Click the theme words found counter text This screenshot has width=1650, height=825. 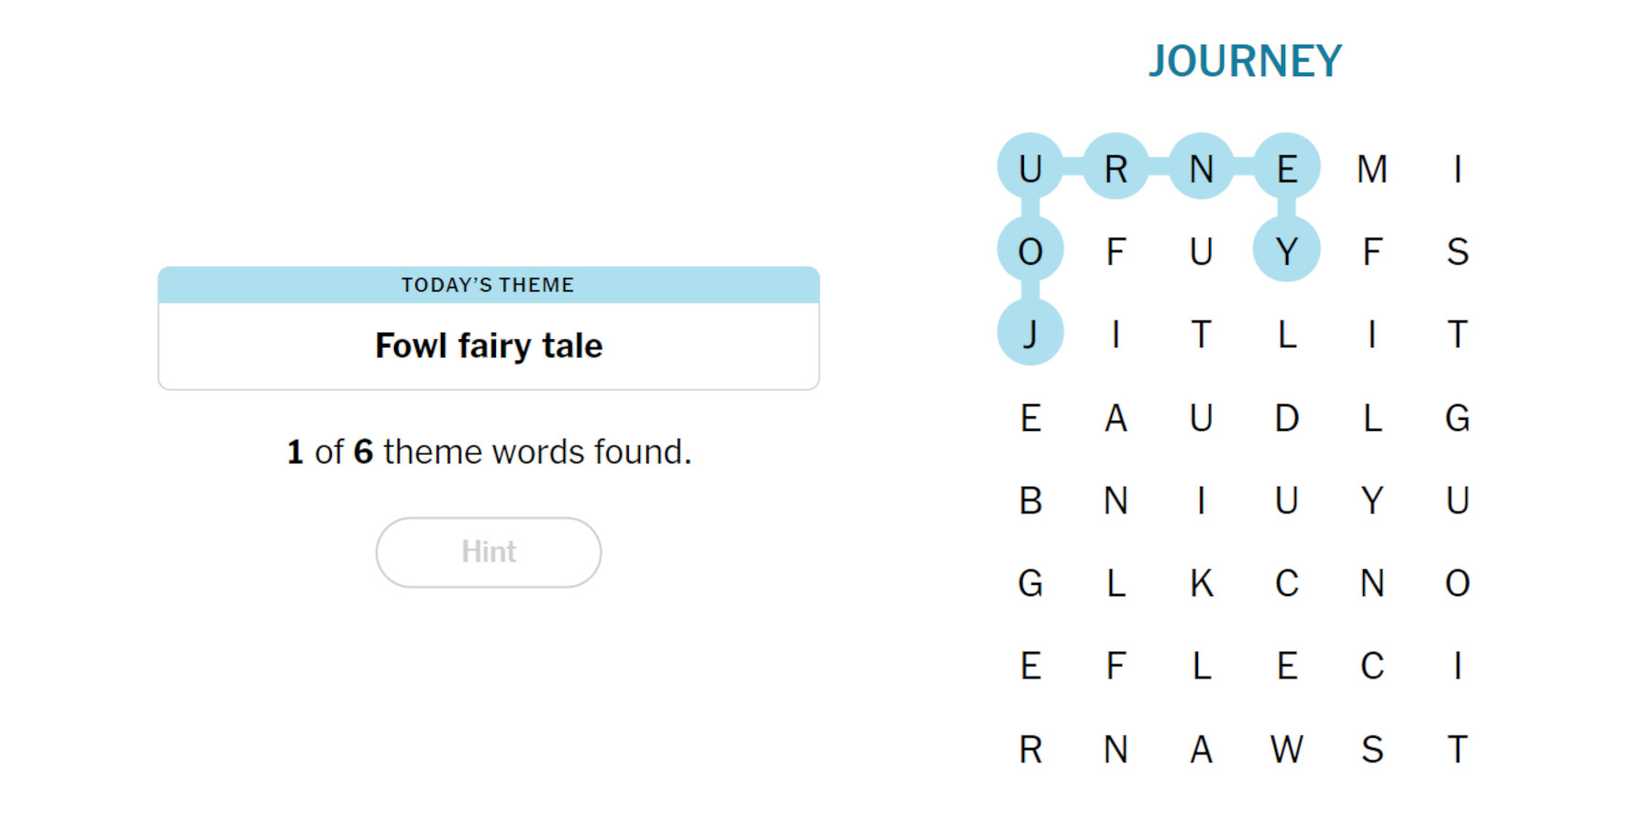click(x=488, y=451)
